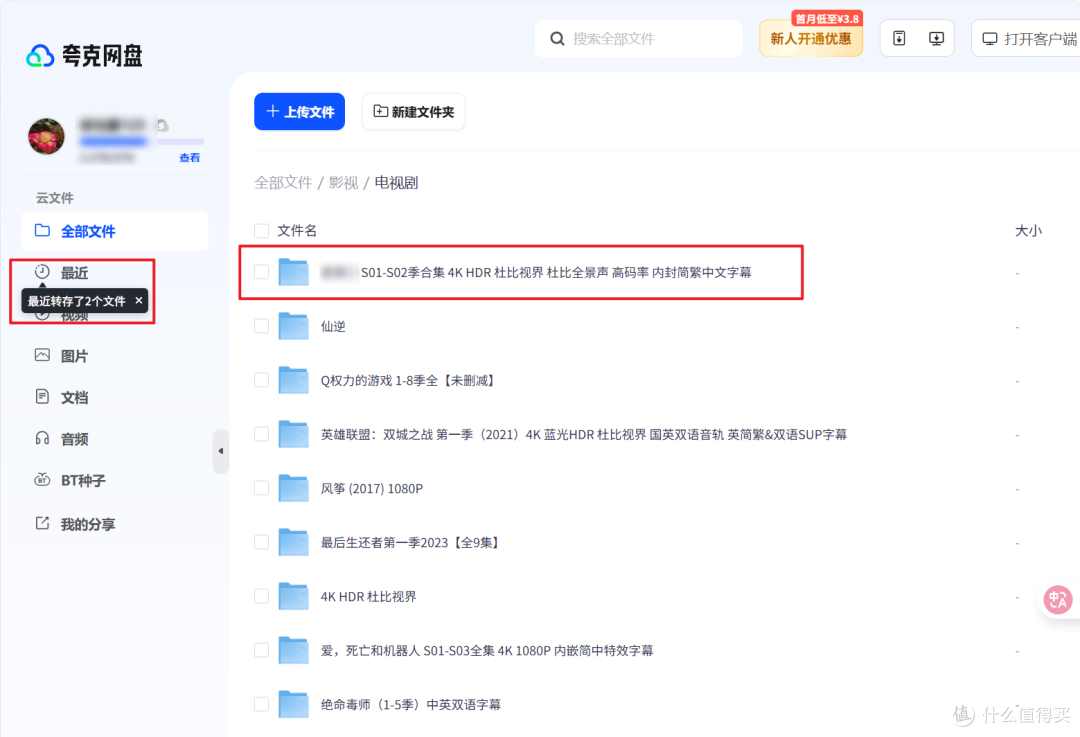Viewport: 1080px width, 737px height.
Task: Open the 图片 category
Action: [74, 356]
